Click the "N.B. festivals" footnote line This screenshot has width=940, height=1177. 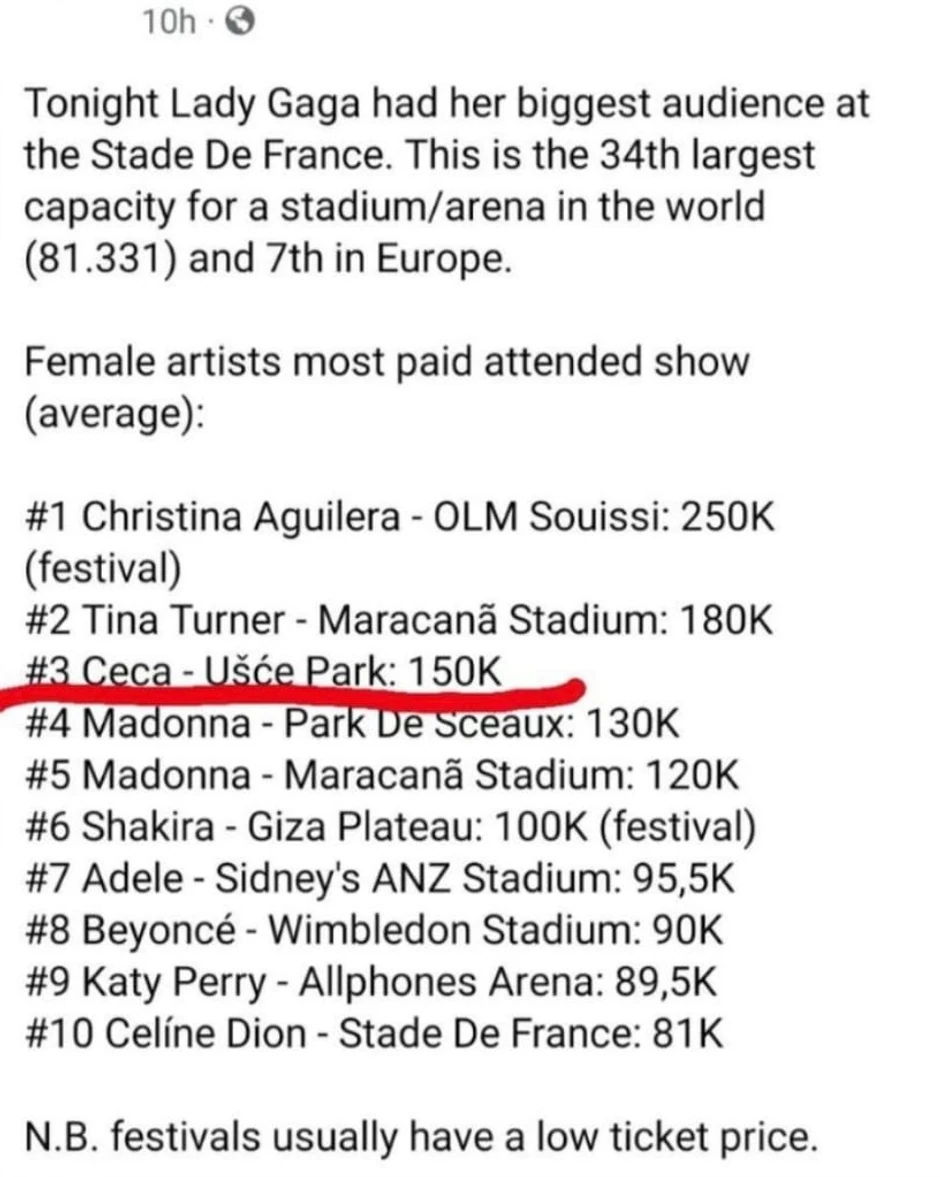[419, 1136]
